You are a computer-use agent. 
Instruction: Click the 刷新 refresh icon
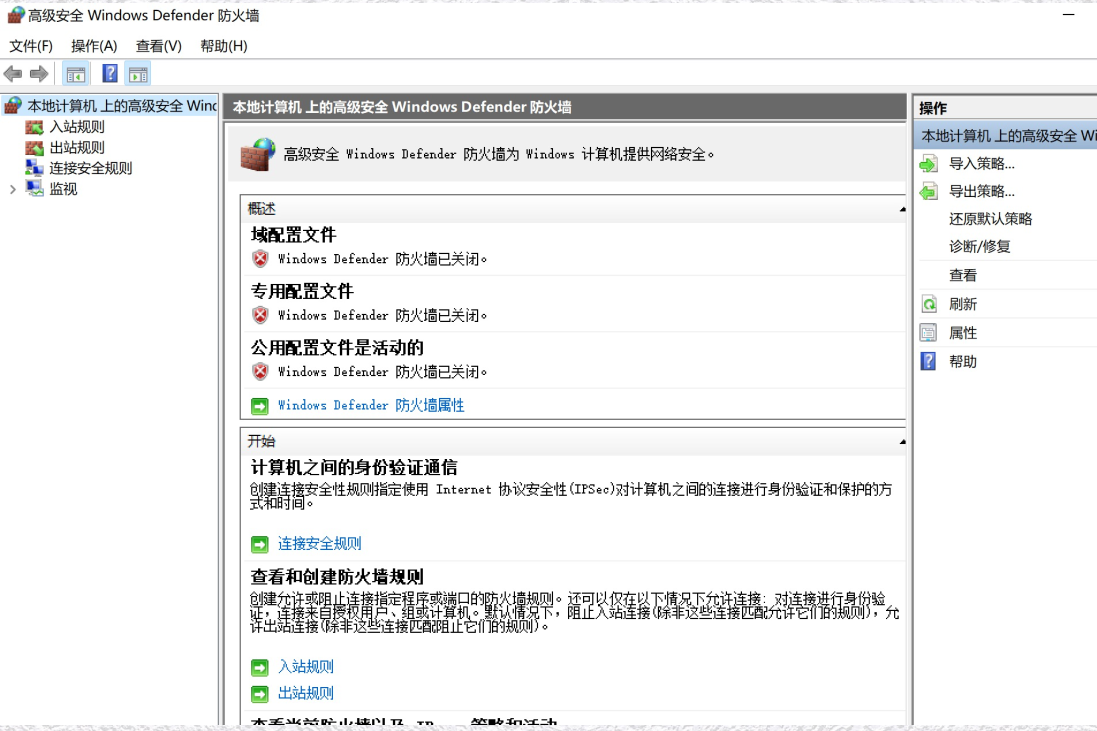[x=928, y=304]
